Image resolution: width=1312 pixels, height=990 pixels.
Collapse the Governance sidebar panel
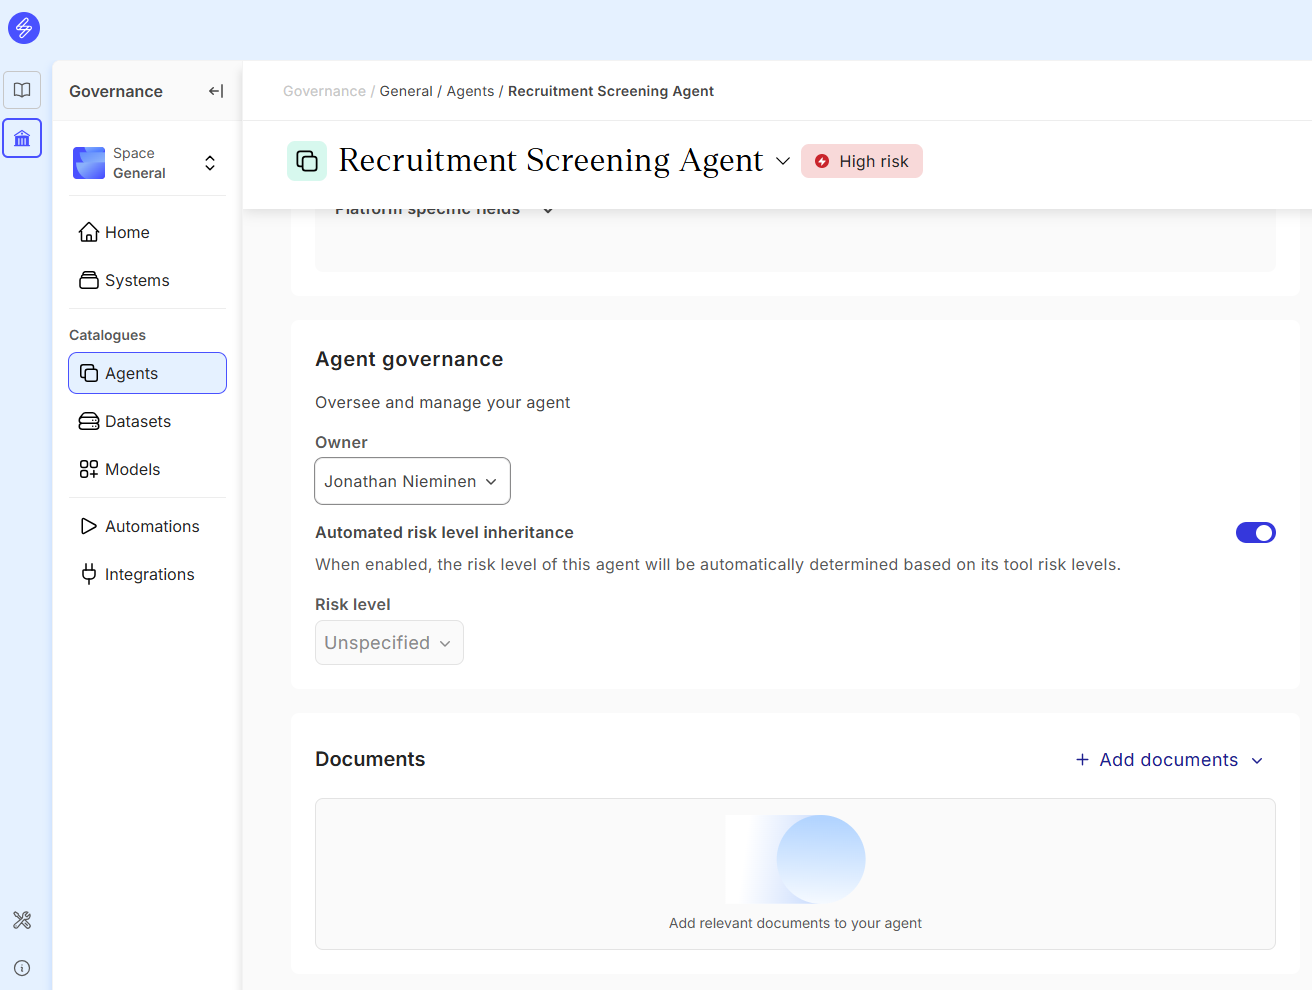216,91
